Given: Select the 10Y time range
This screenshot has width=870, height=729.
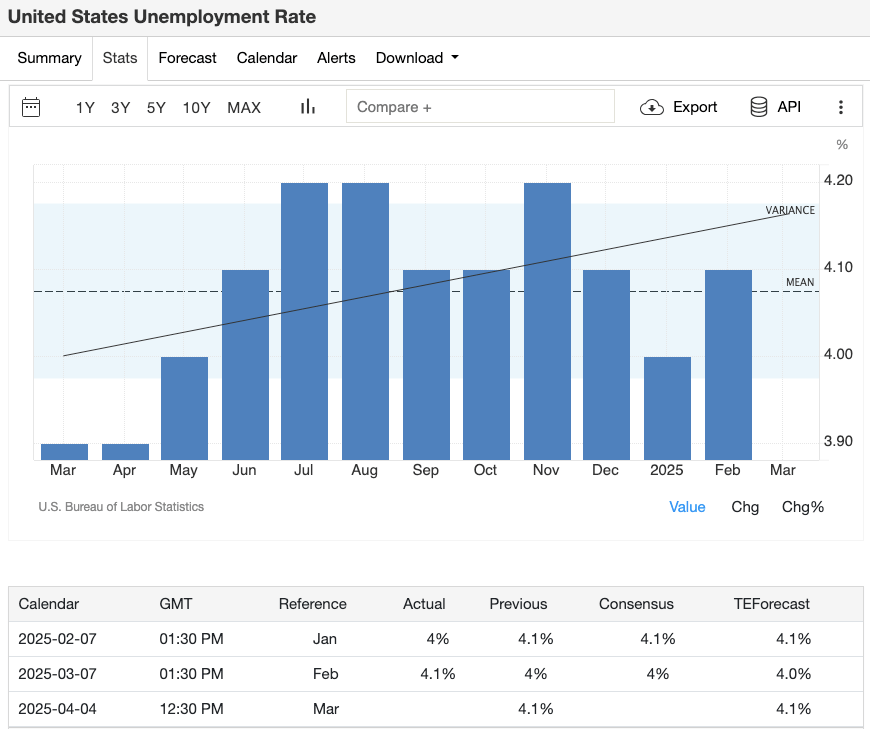Looking at the screenshot, I should tap(196, 107).
